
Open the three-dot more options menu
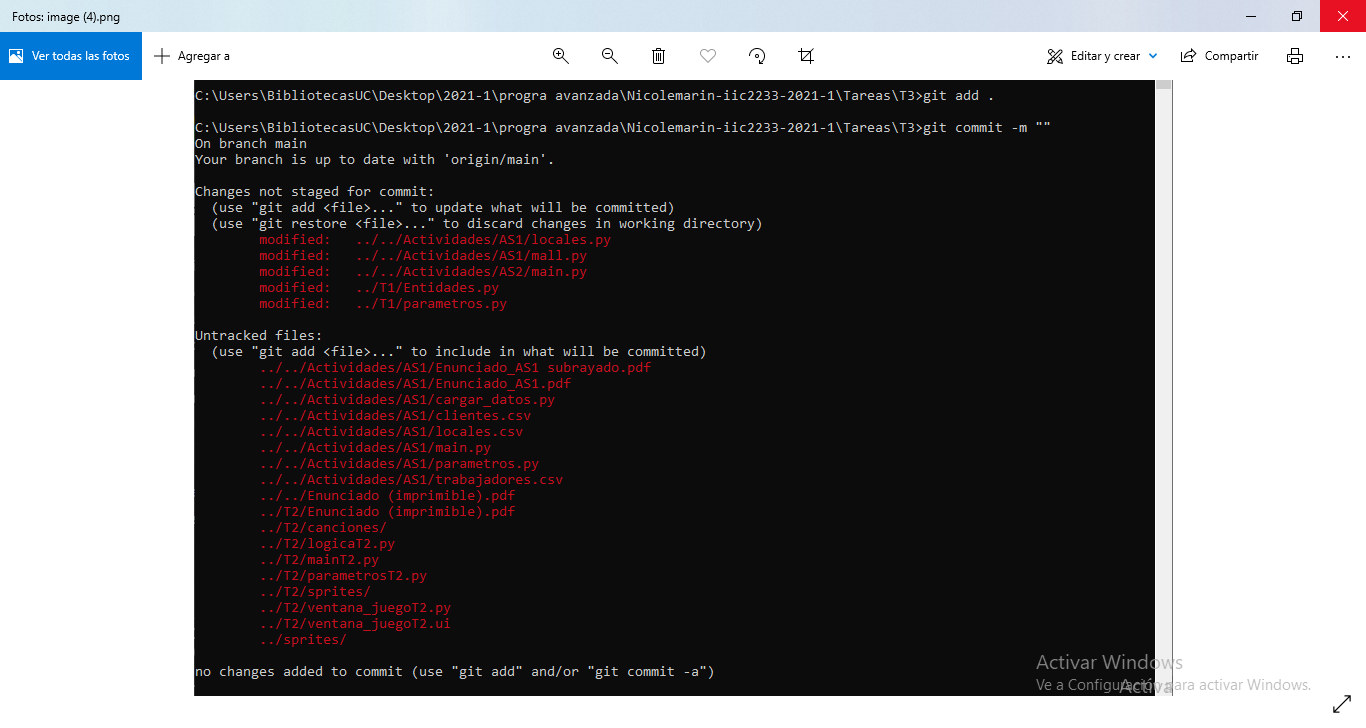click(1342, 56)
